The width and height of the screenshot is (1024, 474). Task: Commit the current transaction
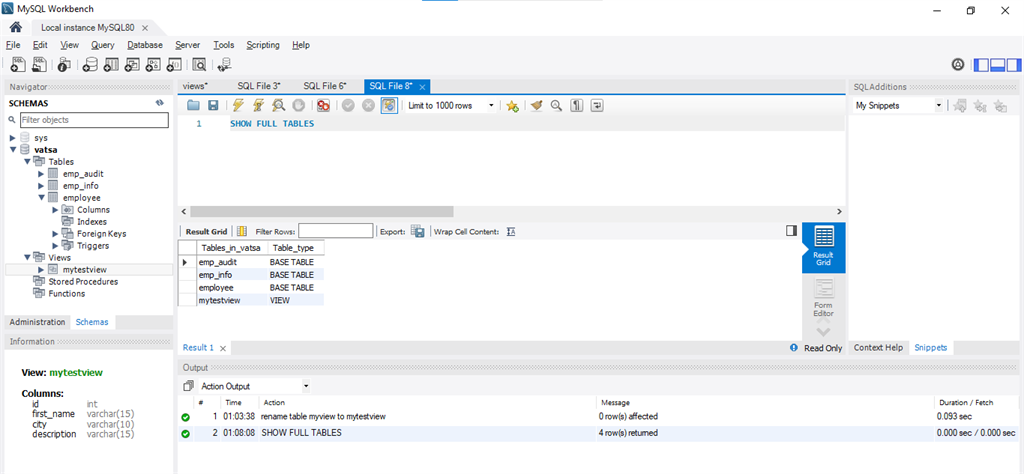pos(348,105)
